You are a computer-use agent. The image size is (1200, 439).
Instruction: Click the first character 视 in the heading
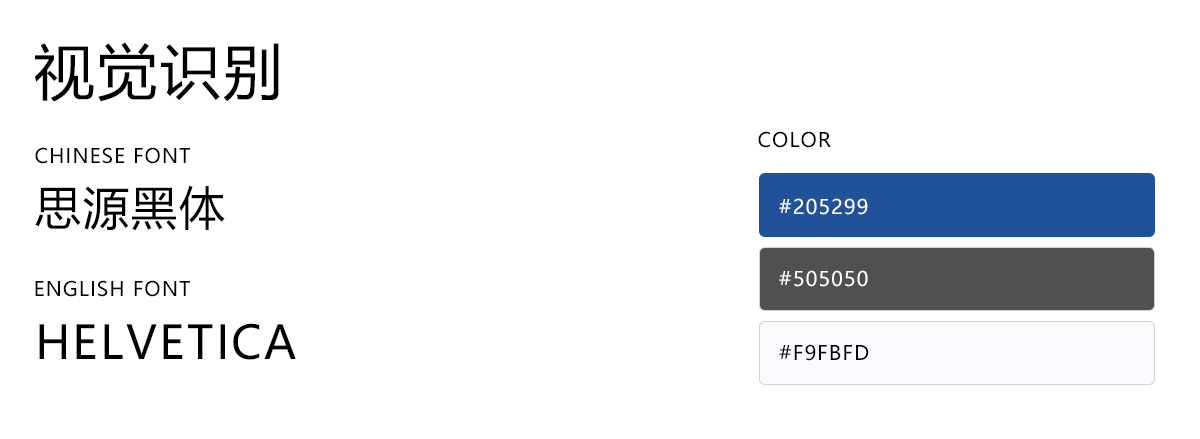64,73
